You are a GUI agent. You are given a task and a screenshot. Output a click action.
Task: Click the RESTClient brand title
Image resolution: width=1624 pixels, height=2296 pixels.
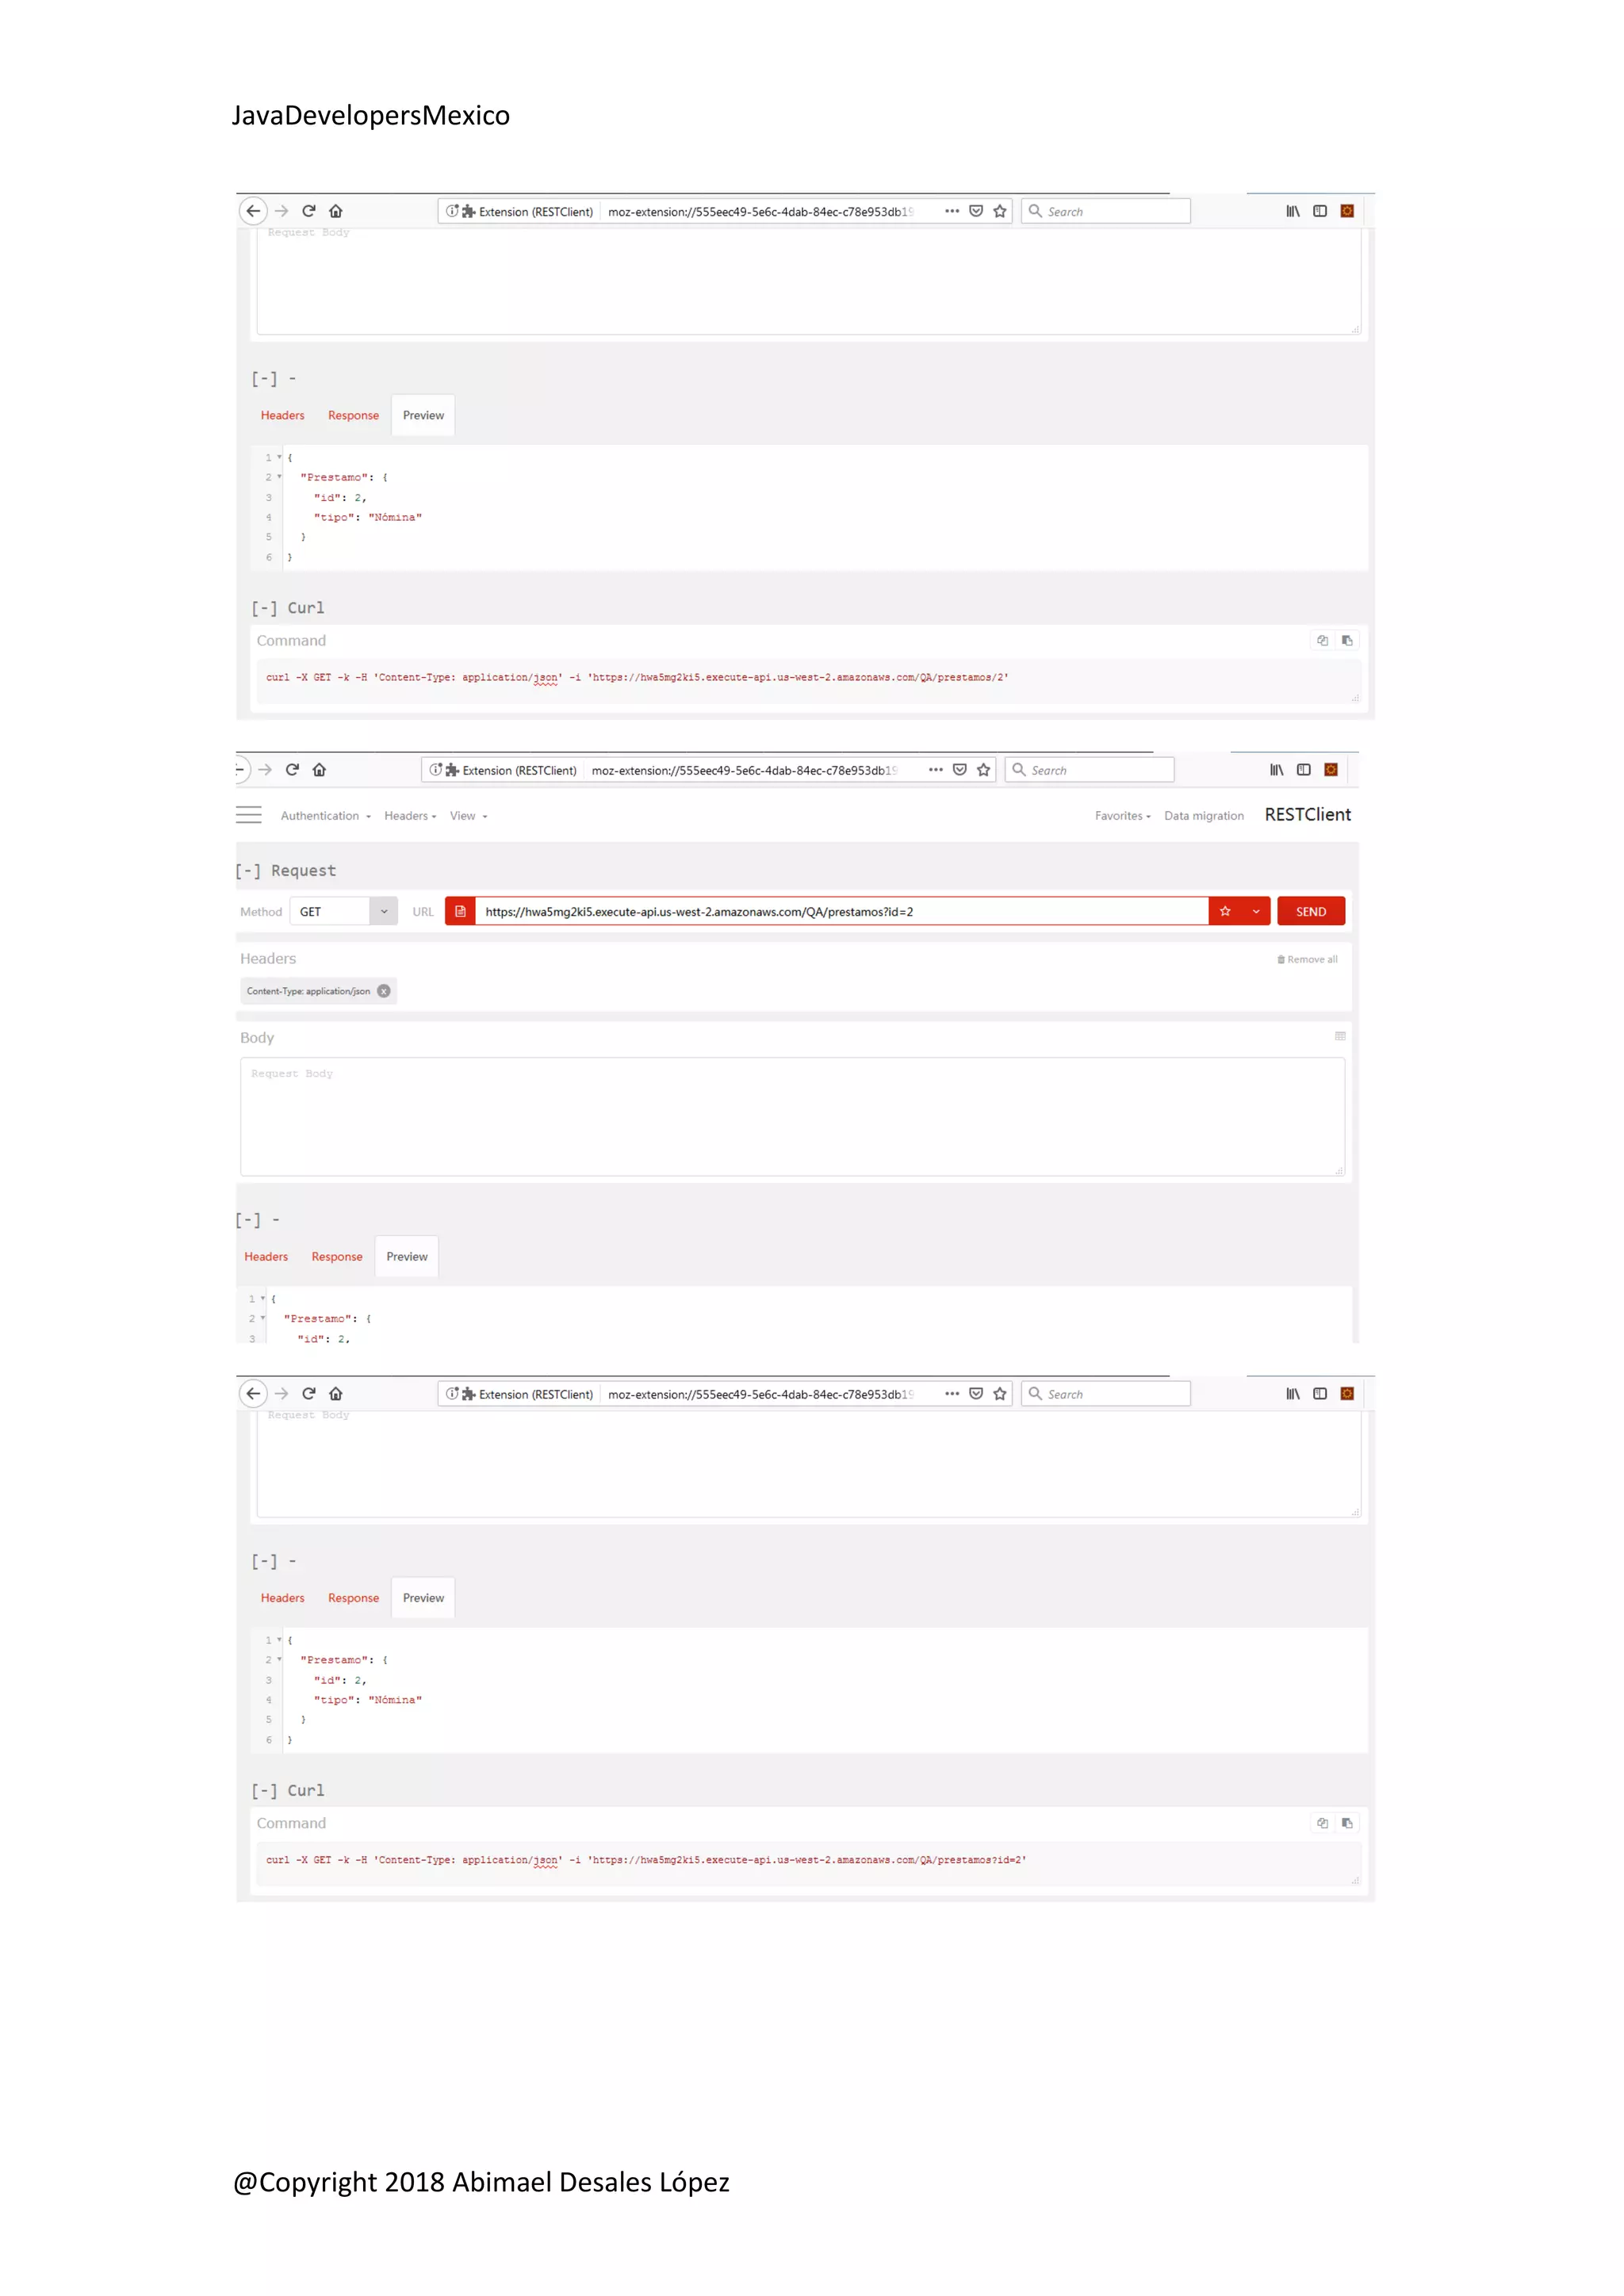click(x=1307, y=814)
